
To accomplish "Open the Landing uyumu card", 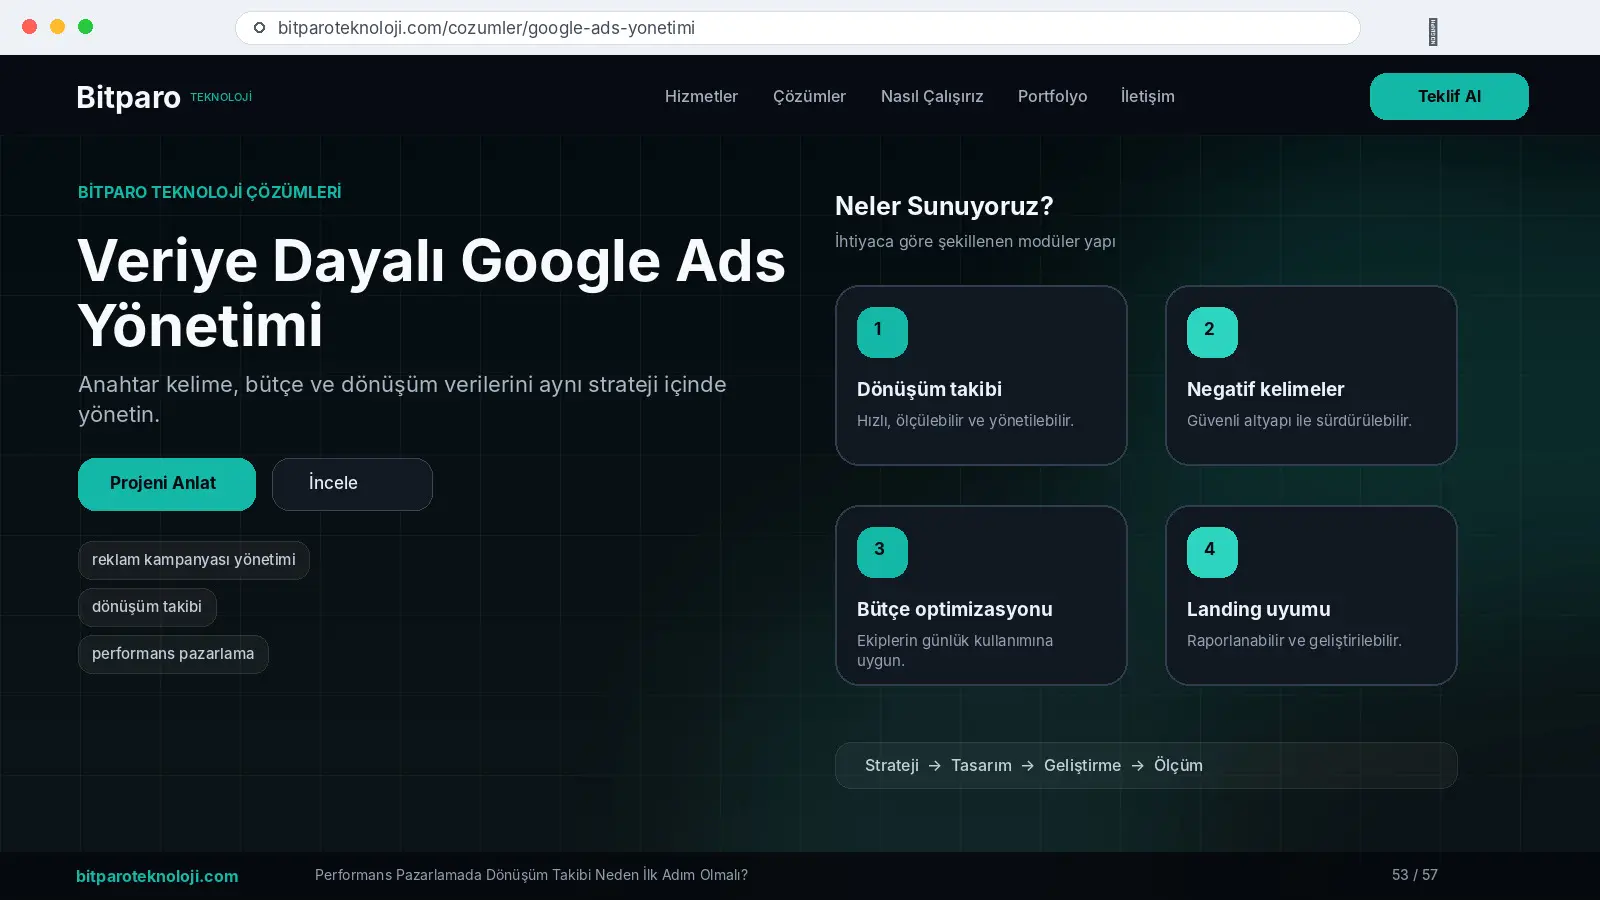I will coord(1311,595).
